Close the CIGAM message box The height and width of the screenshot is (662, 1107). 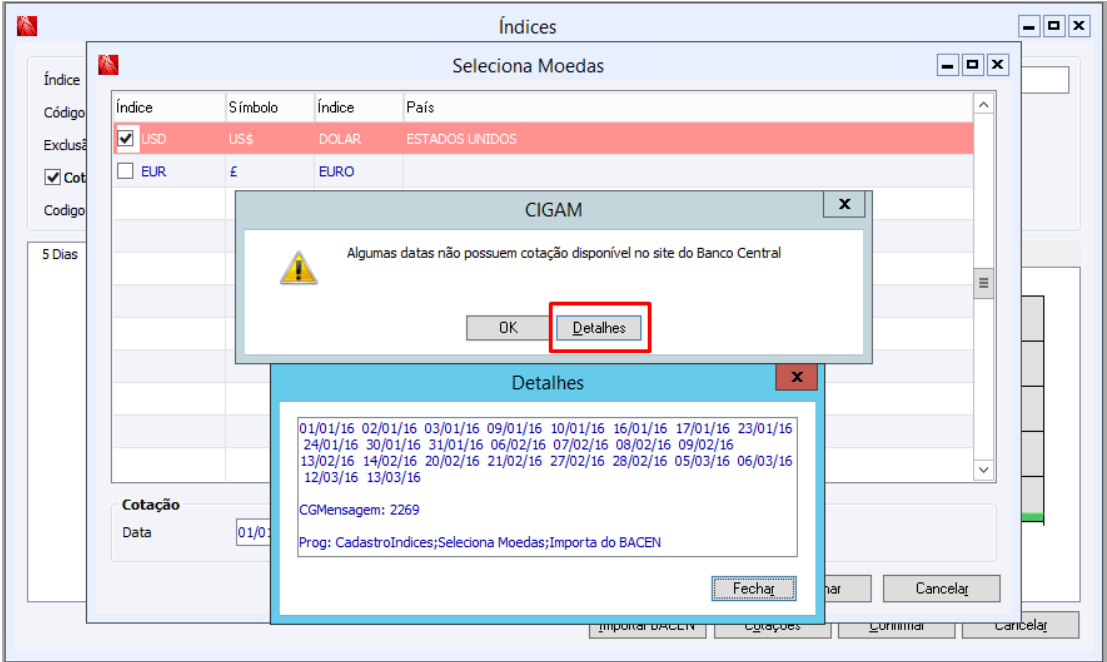point(844,204)
